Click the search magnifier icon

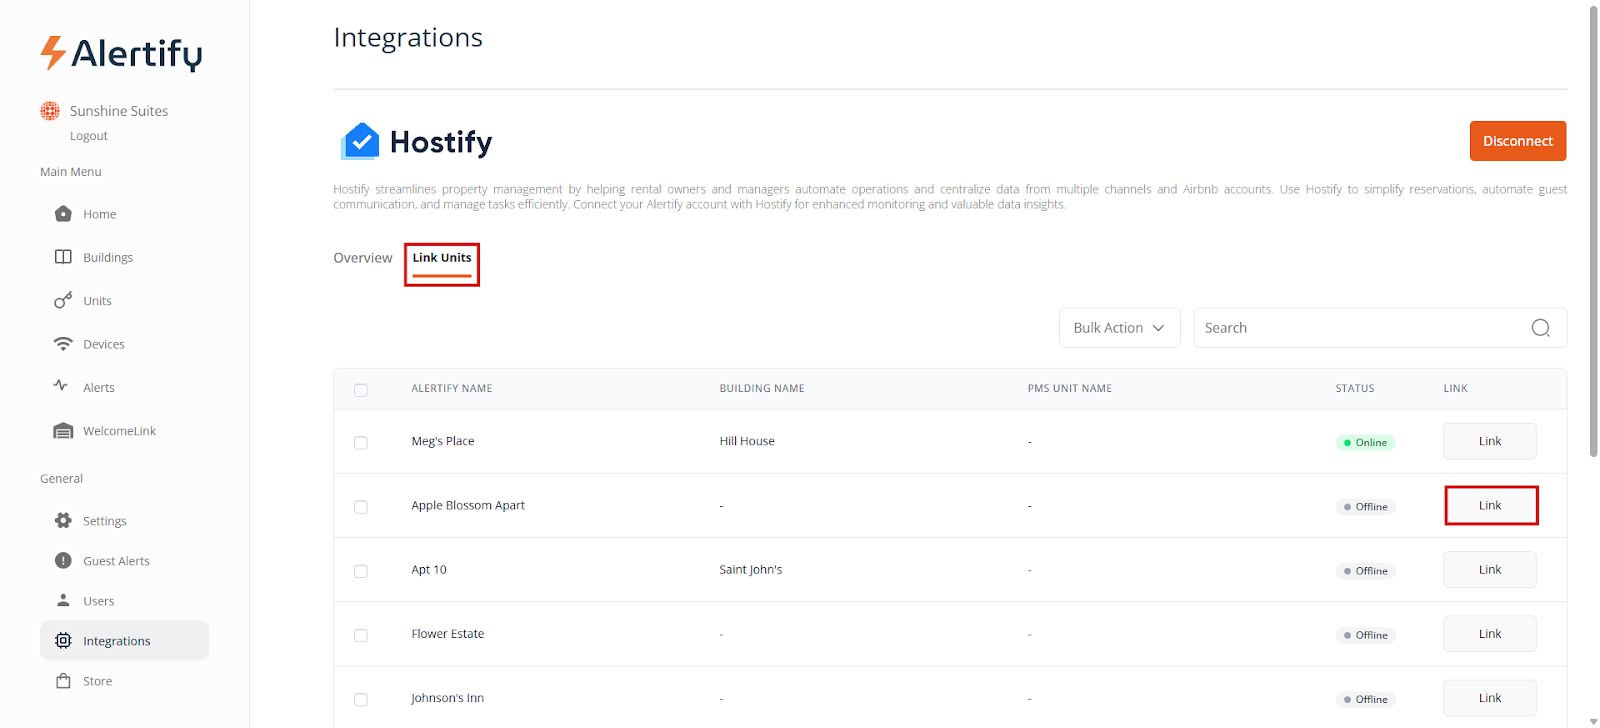point(1540,328)
